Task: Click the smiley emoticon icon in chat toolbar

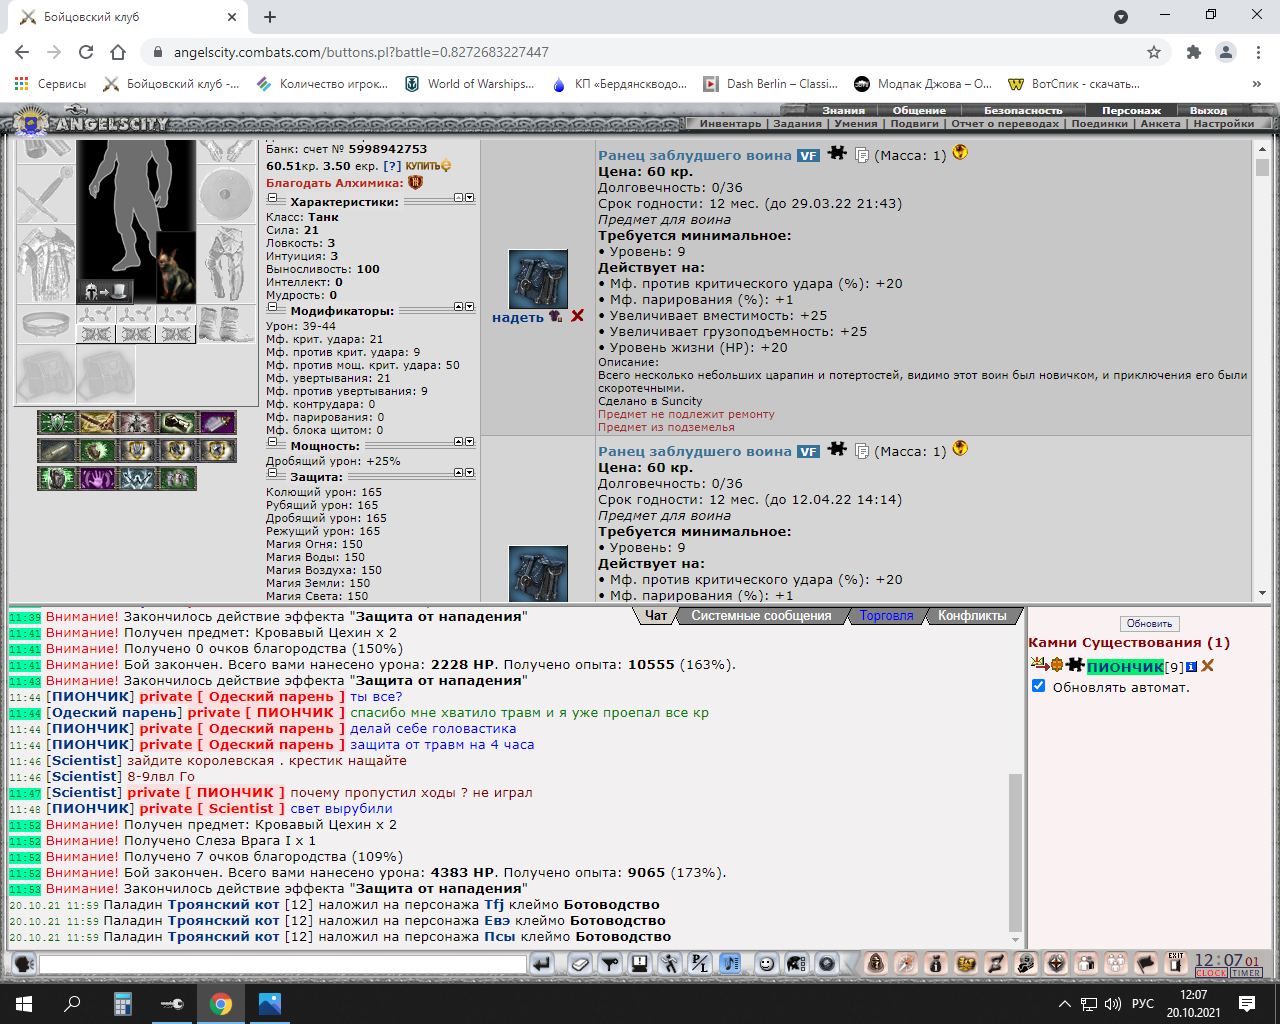Action: 766,964
